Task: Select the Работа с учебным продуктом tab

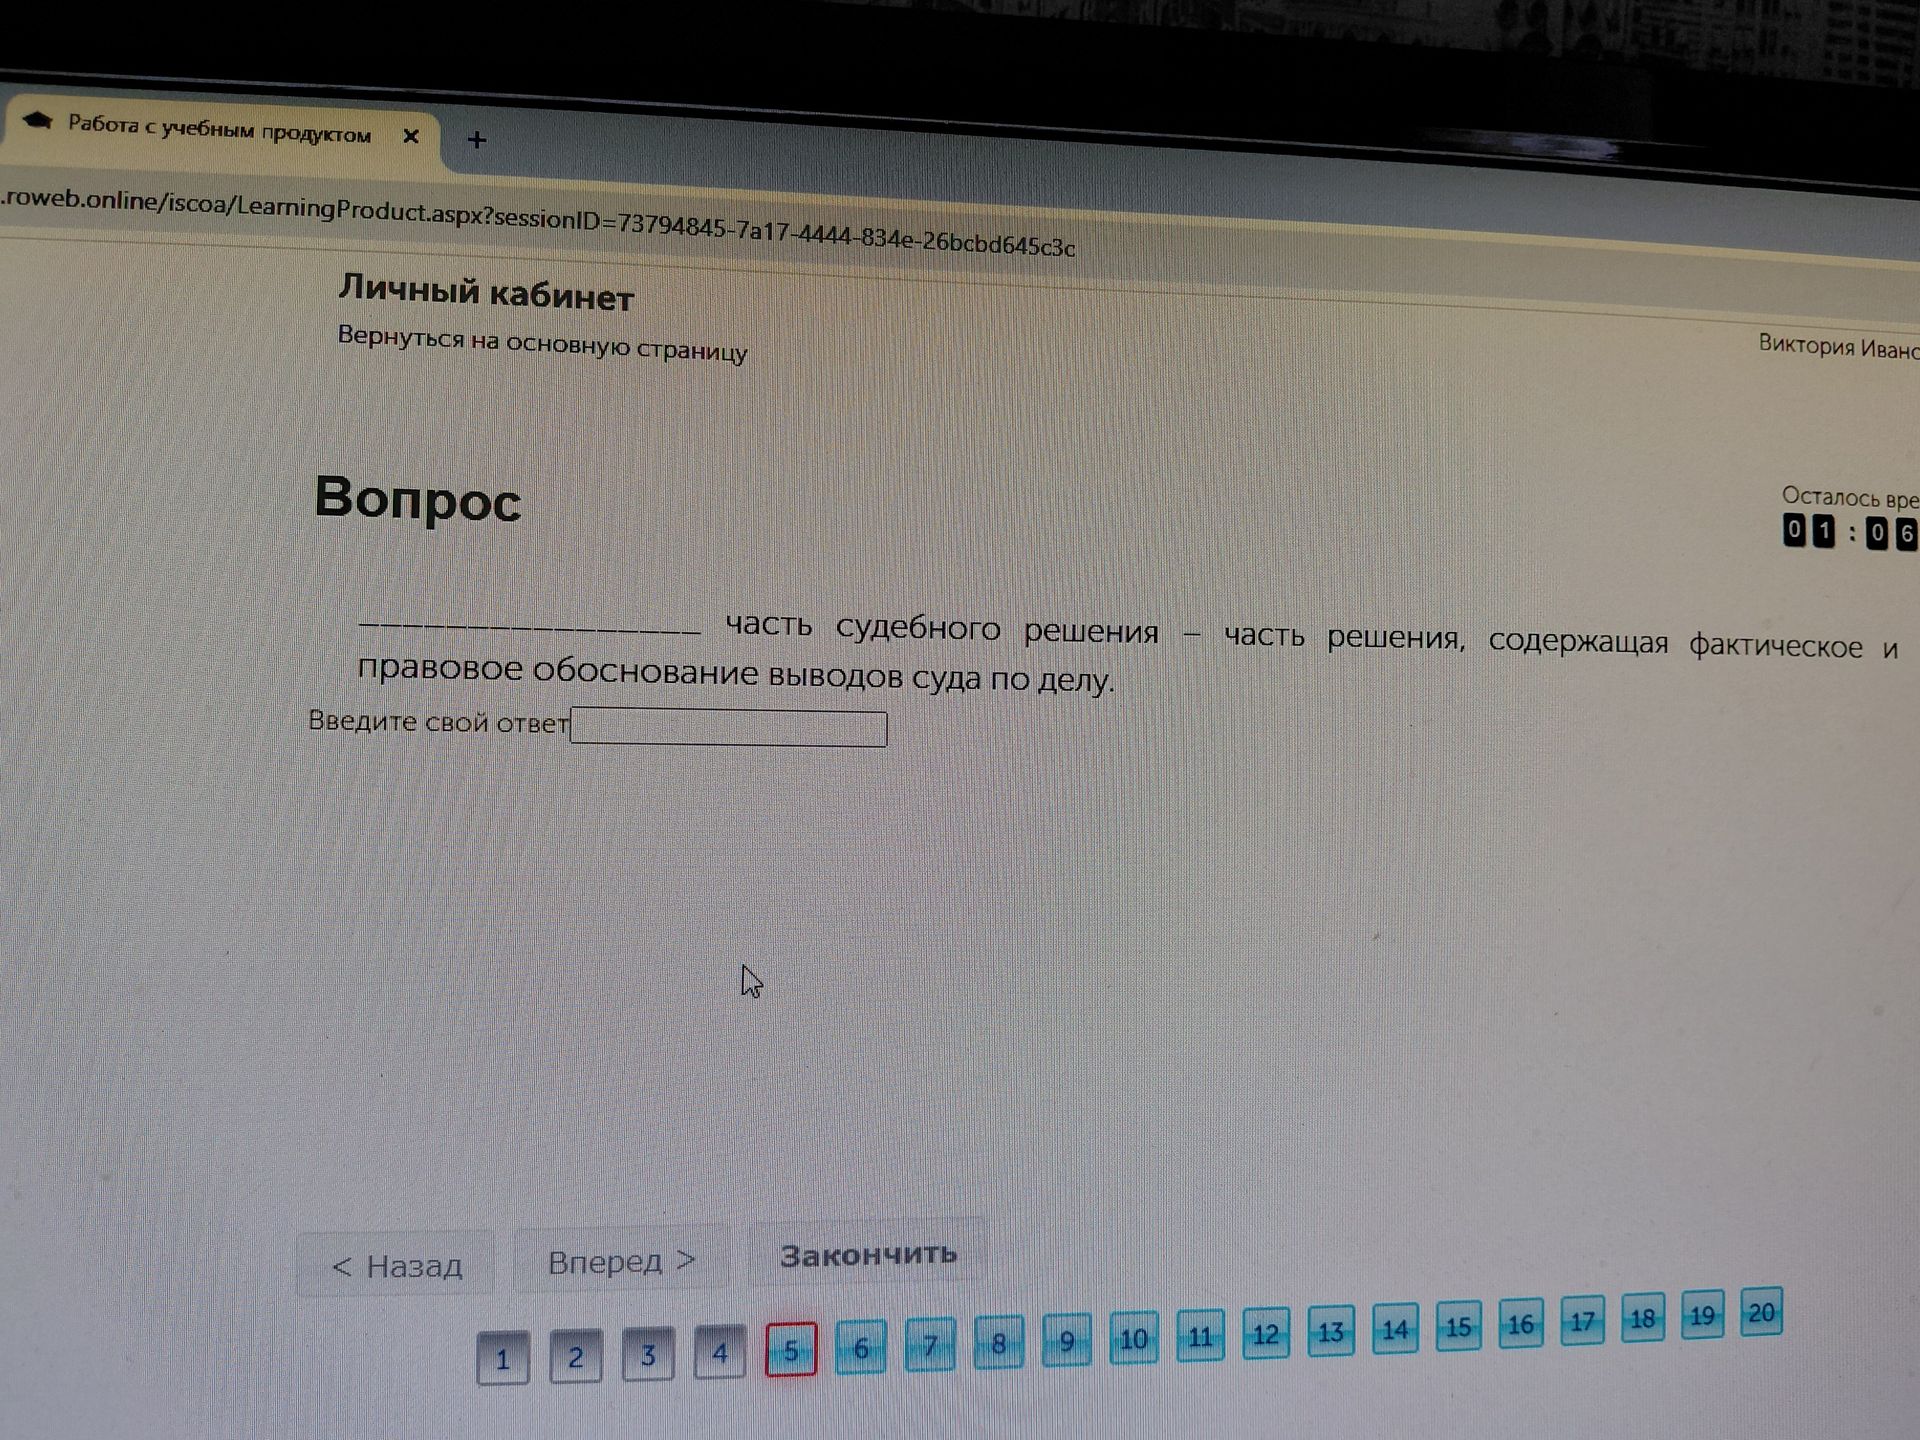Action: (220, 130)
